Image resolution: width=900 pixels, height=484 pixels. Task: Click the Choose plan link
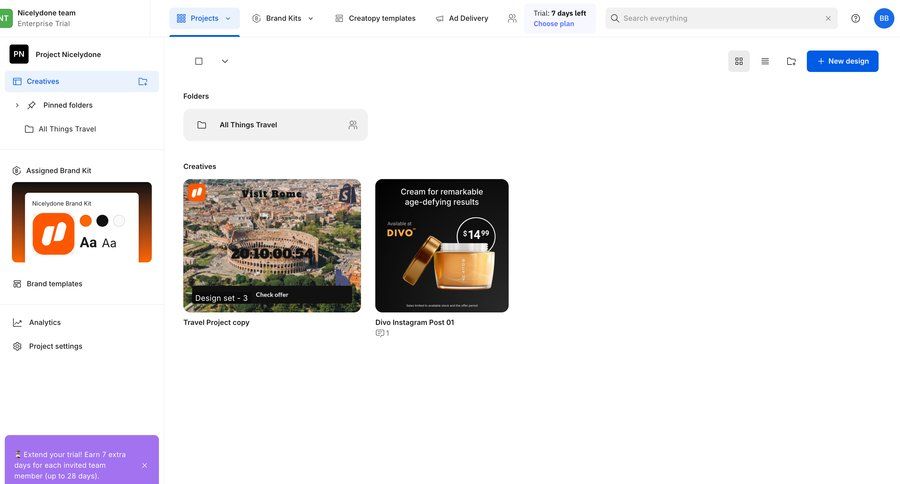553,24
